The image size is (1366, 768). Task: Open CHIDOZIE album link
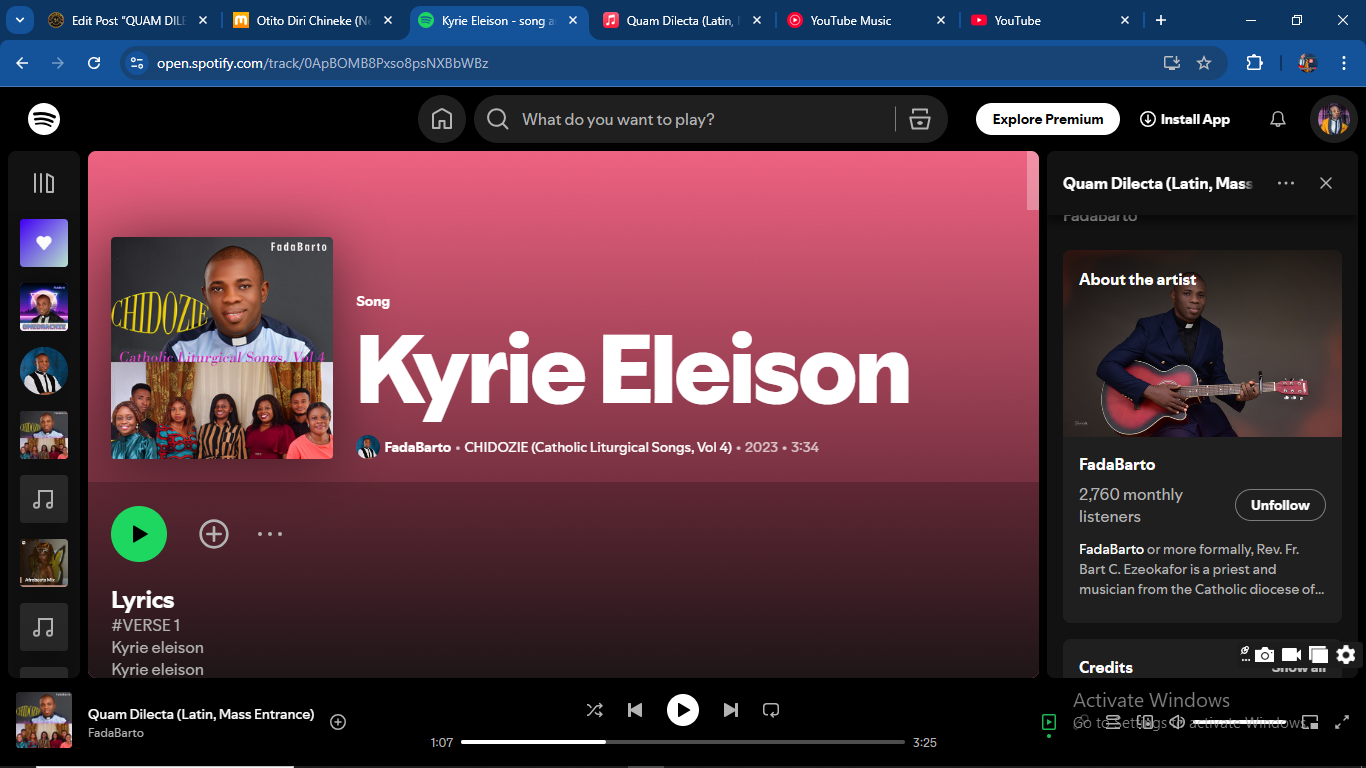598,447
